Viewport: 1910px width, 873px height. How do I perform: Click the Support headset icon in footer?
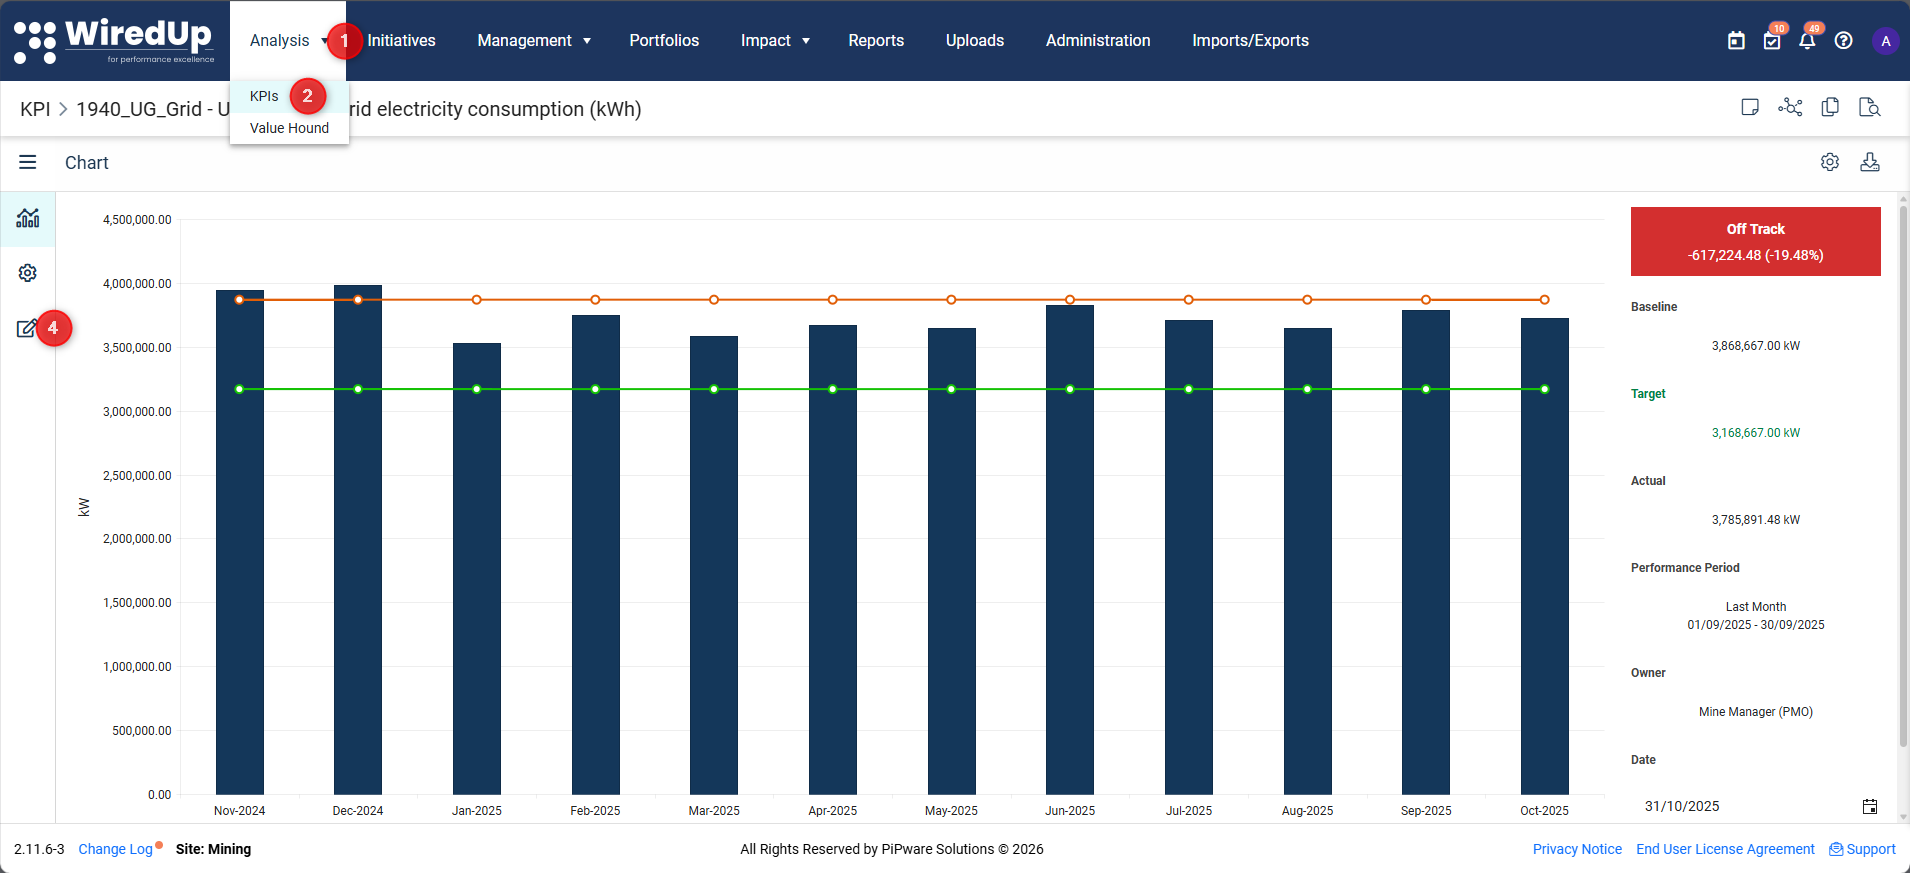(x=1836, y=849)
